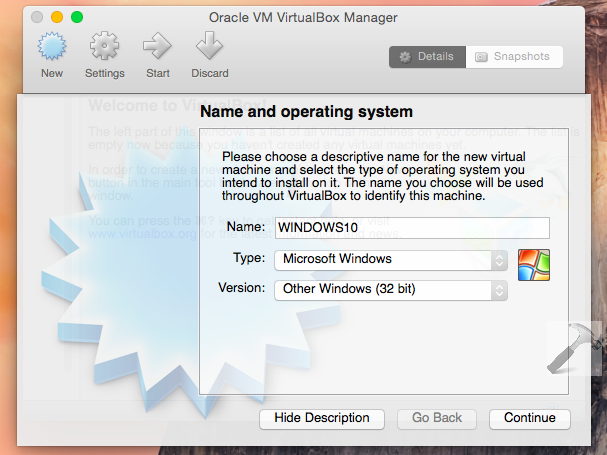Screen dimensions: 607x455
Task: Click the yellow minimize window button
Action: pyautogui.click(x=57, y=17)
